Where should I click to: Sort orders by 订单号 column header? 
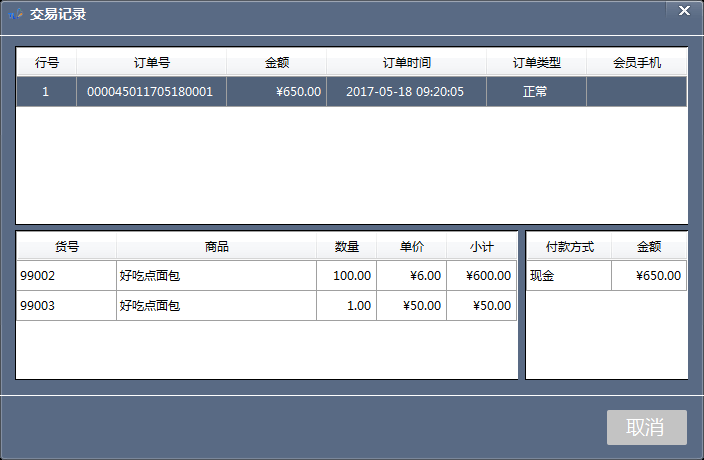(x=151, y=62)
